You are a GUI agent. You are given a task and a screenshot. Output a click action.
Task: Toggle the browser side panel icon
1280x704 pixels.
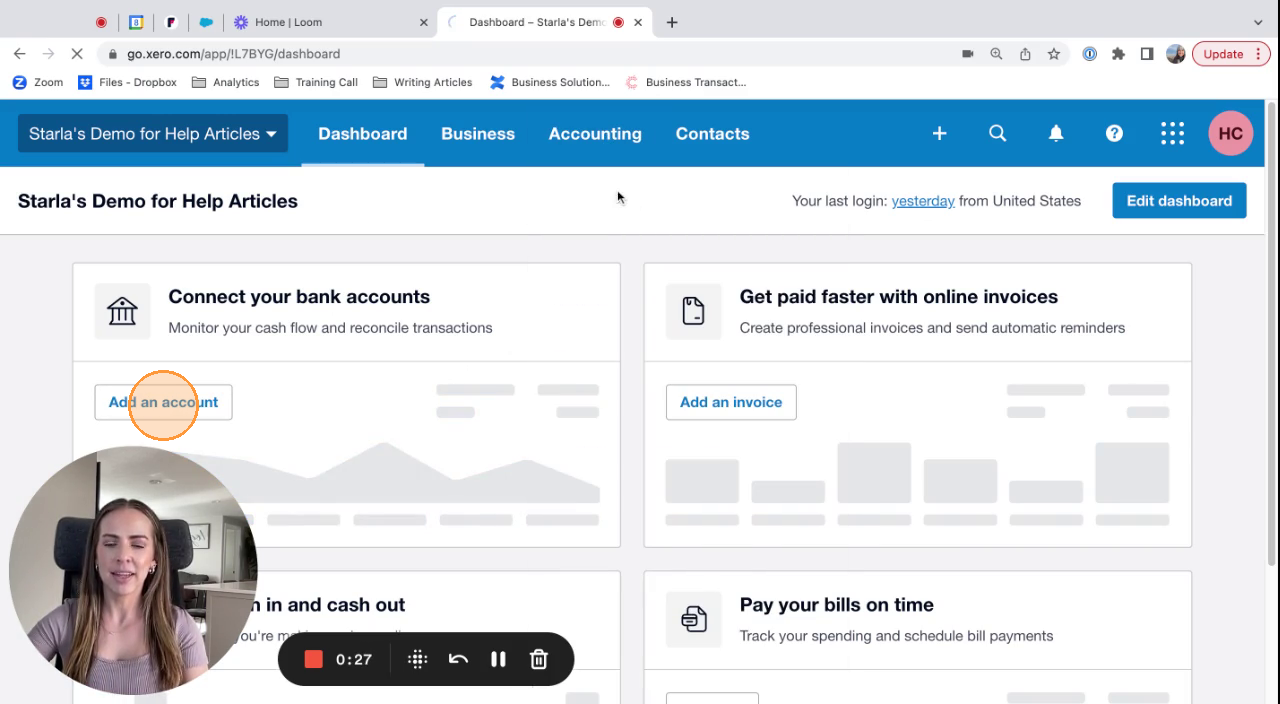[x=1147, y=54]
